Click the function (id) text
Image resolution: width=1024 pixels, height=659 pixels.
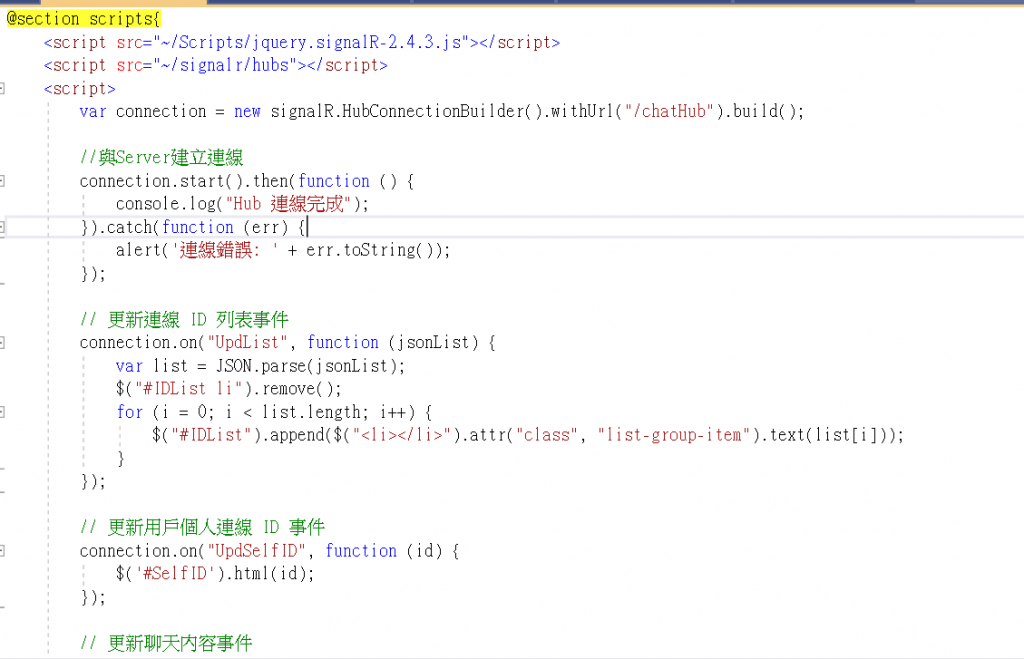(x=383, y=551)
